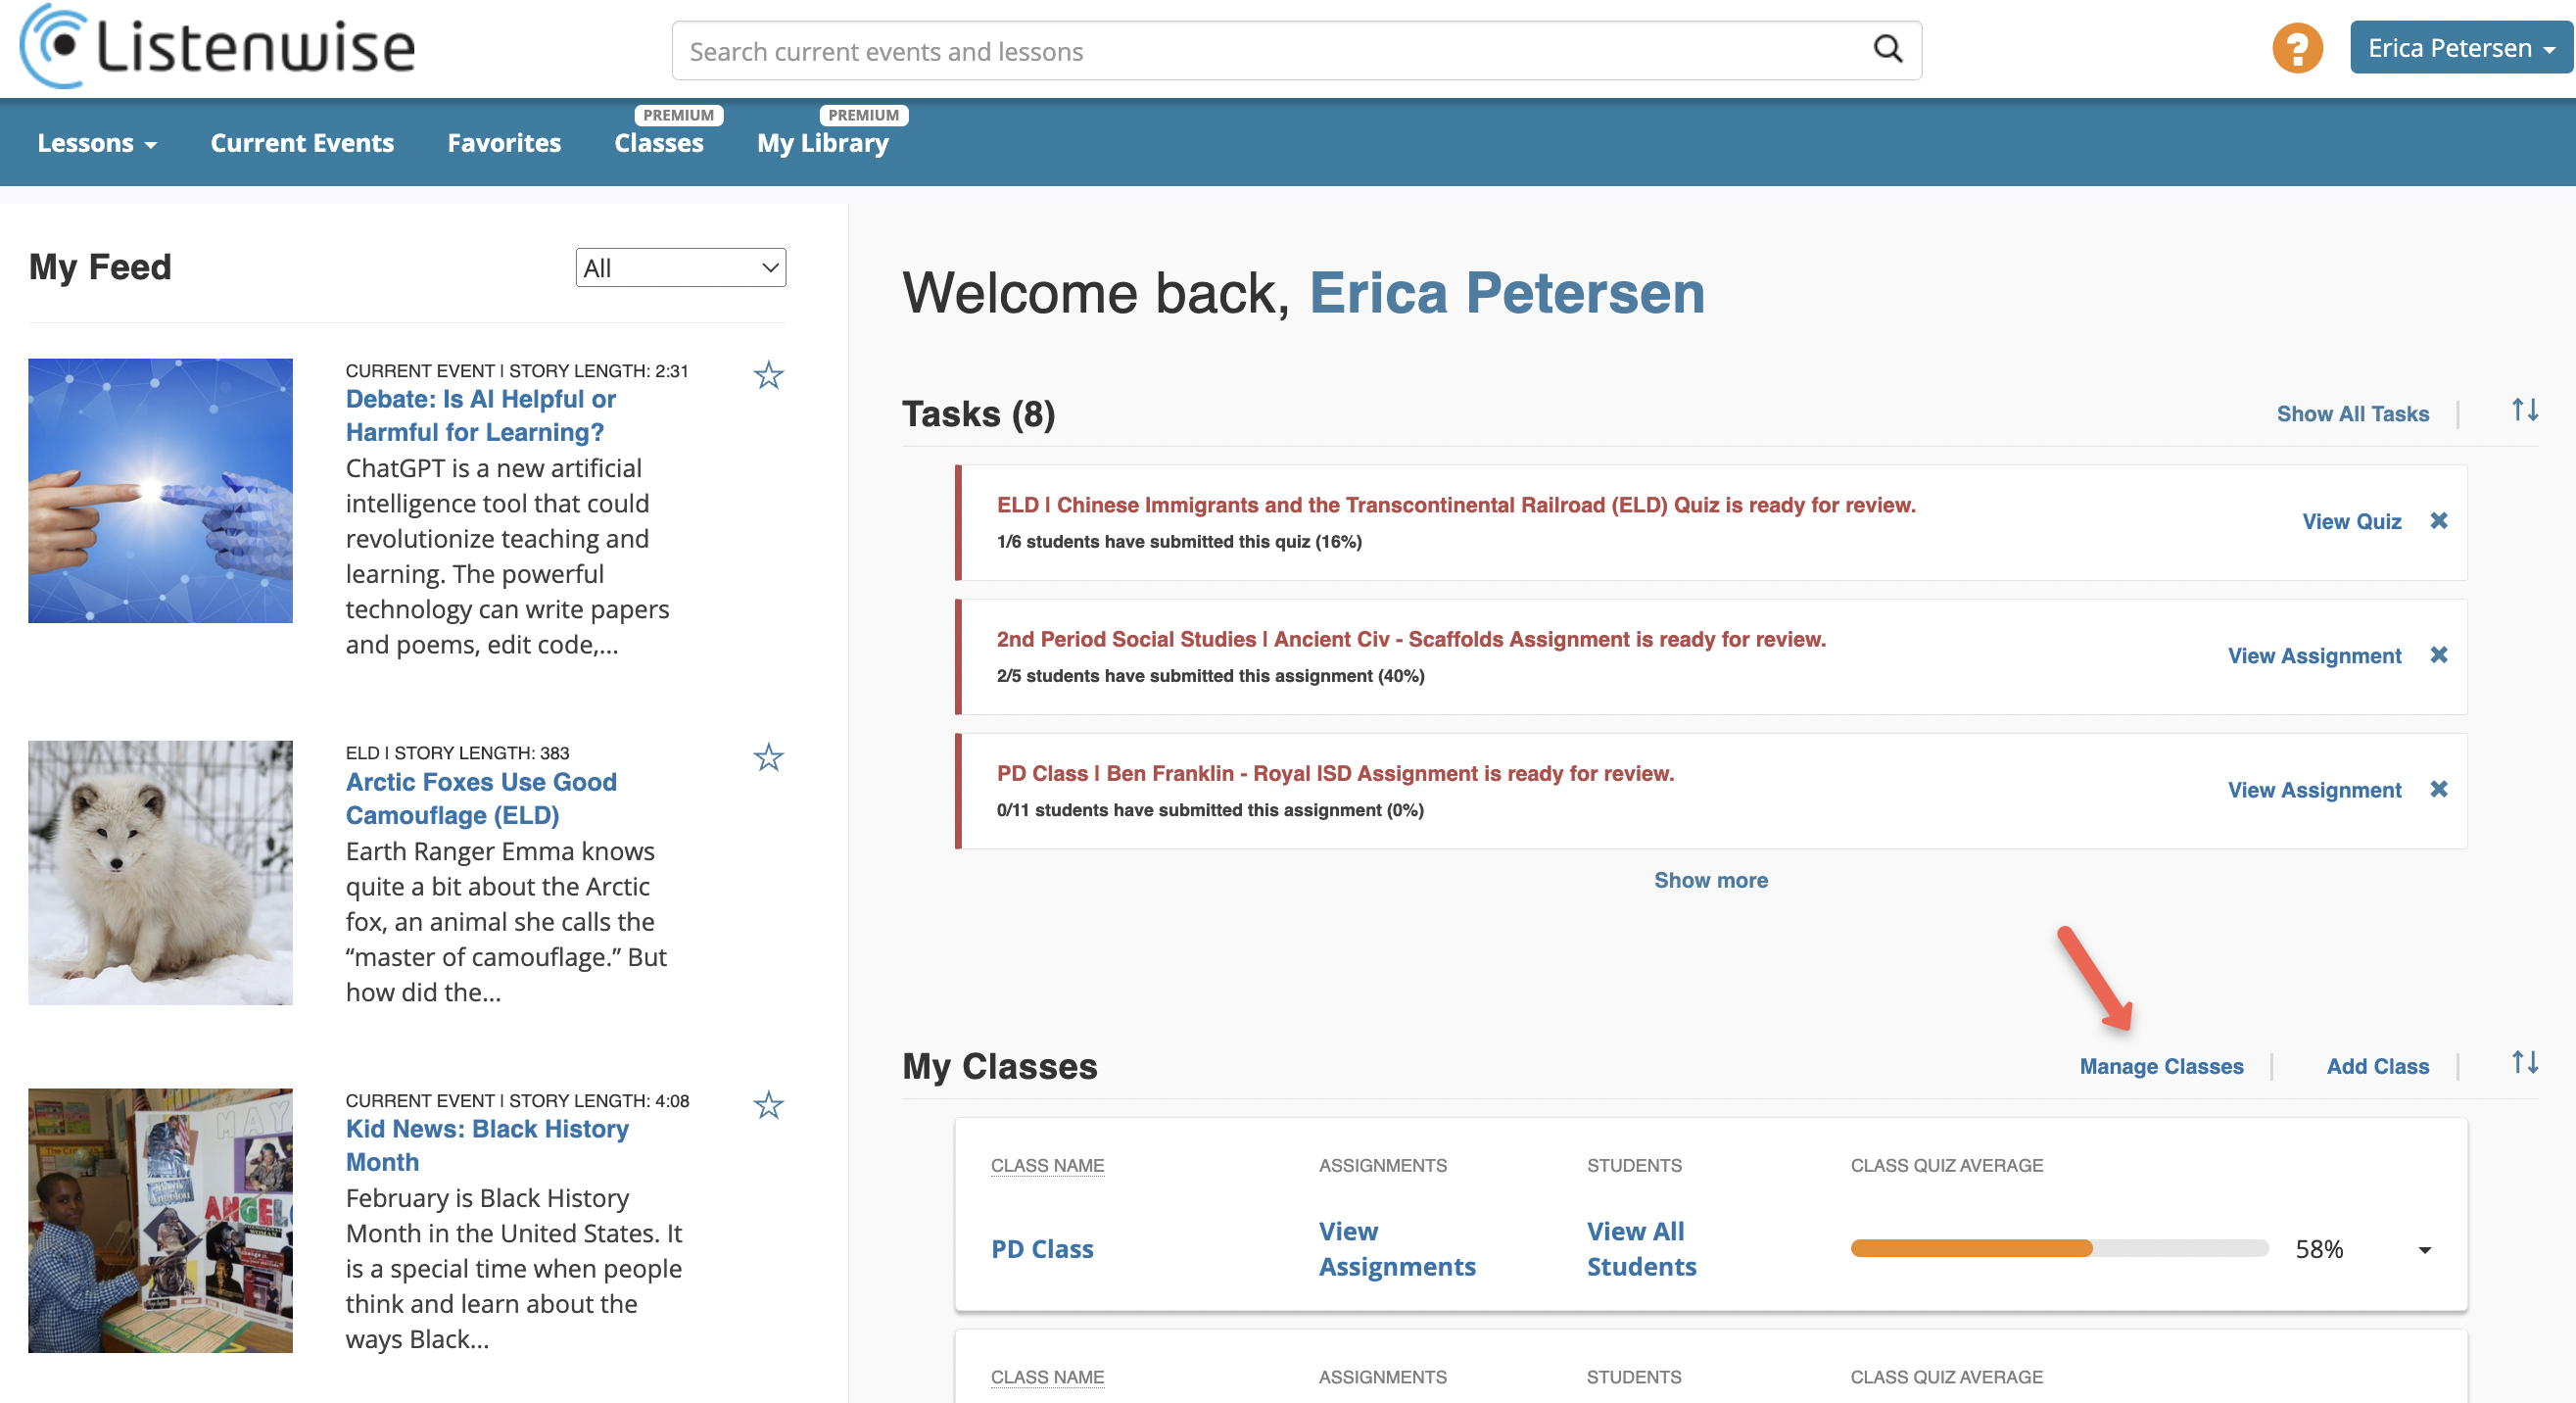Click the search magnifier icon
Screen dimensions: 2576x1403
[x=1887, y=49]
